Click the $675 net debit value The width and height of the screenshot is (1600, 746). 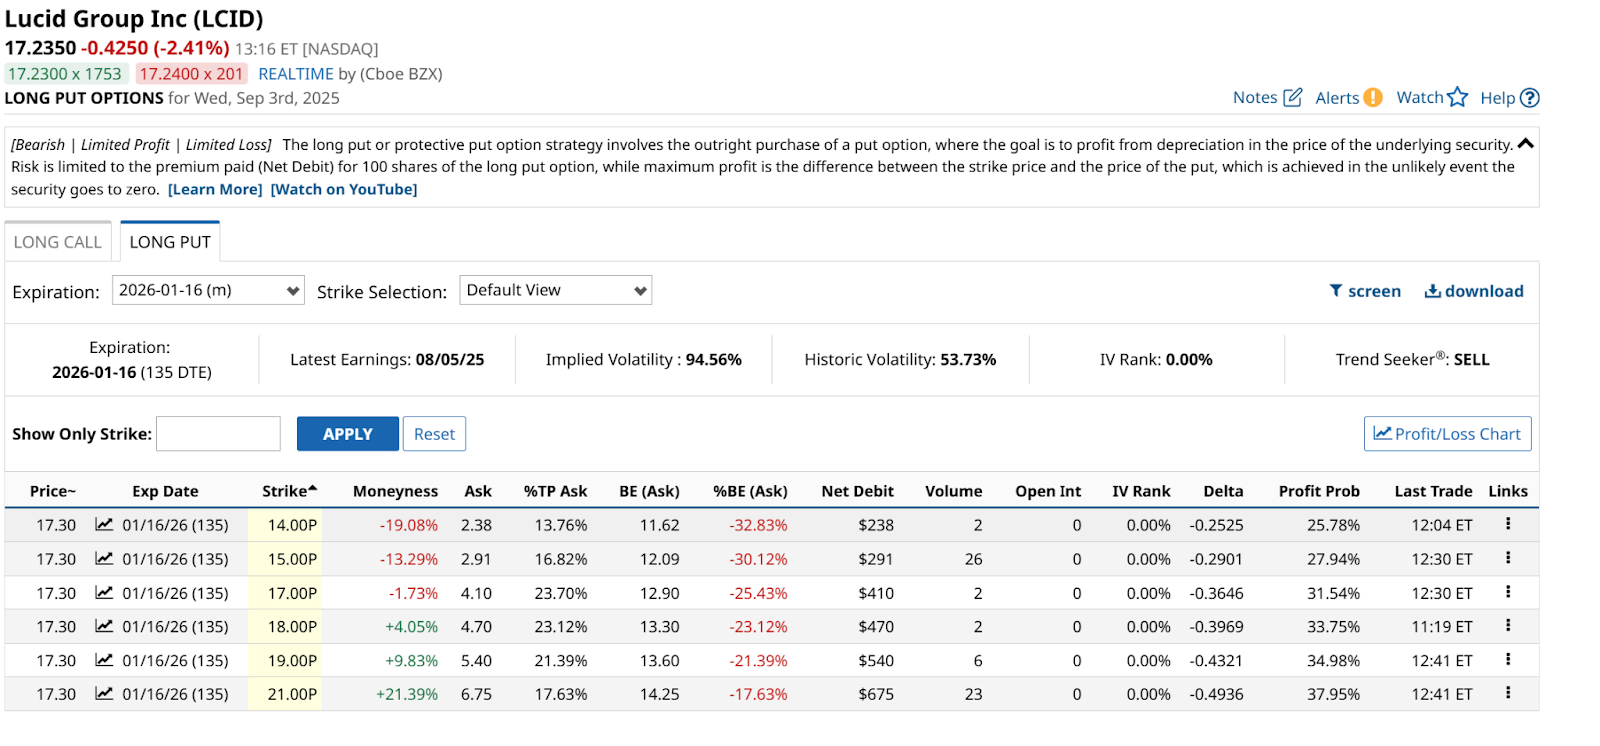point(876,694)
